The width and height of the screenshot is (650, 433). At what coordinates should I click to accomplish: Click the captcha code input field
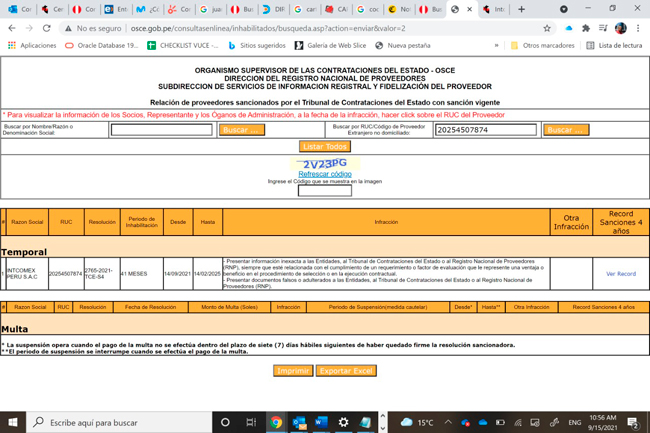325,190
